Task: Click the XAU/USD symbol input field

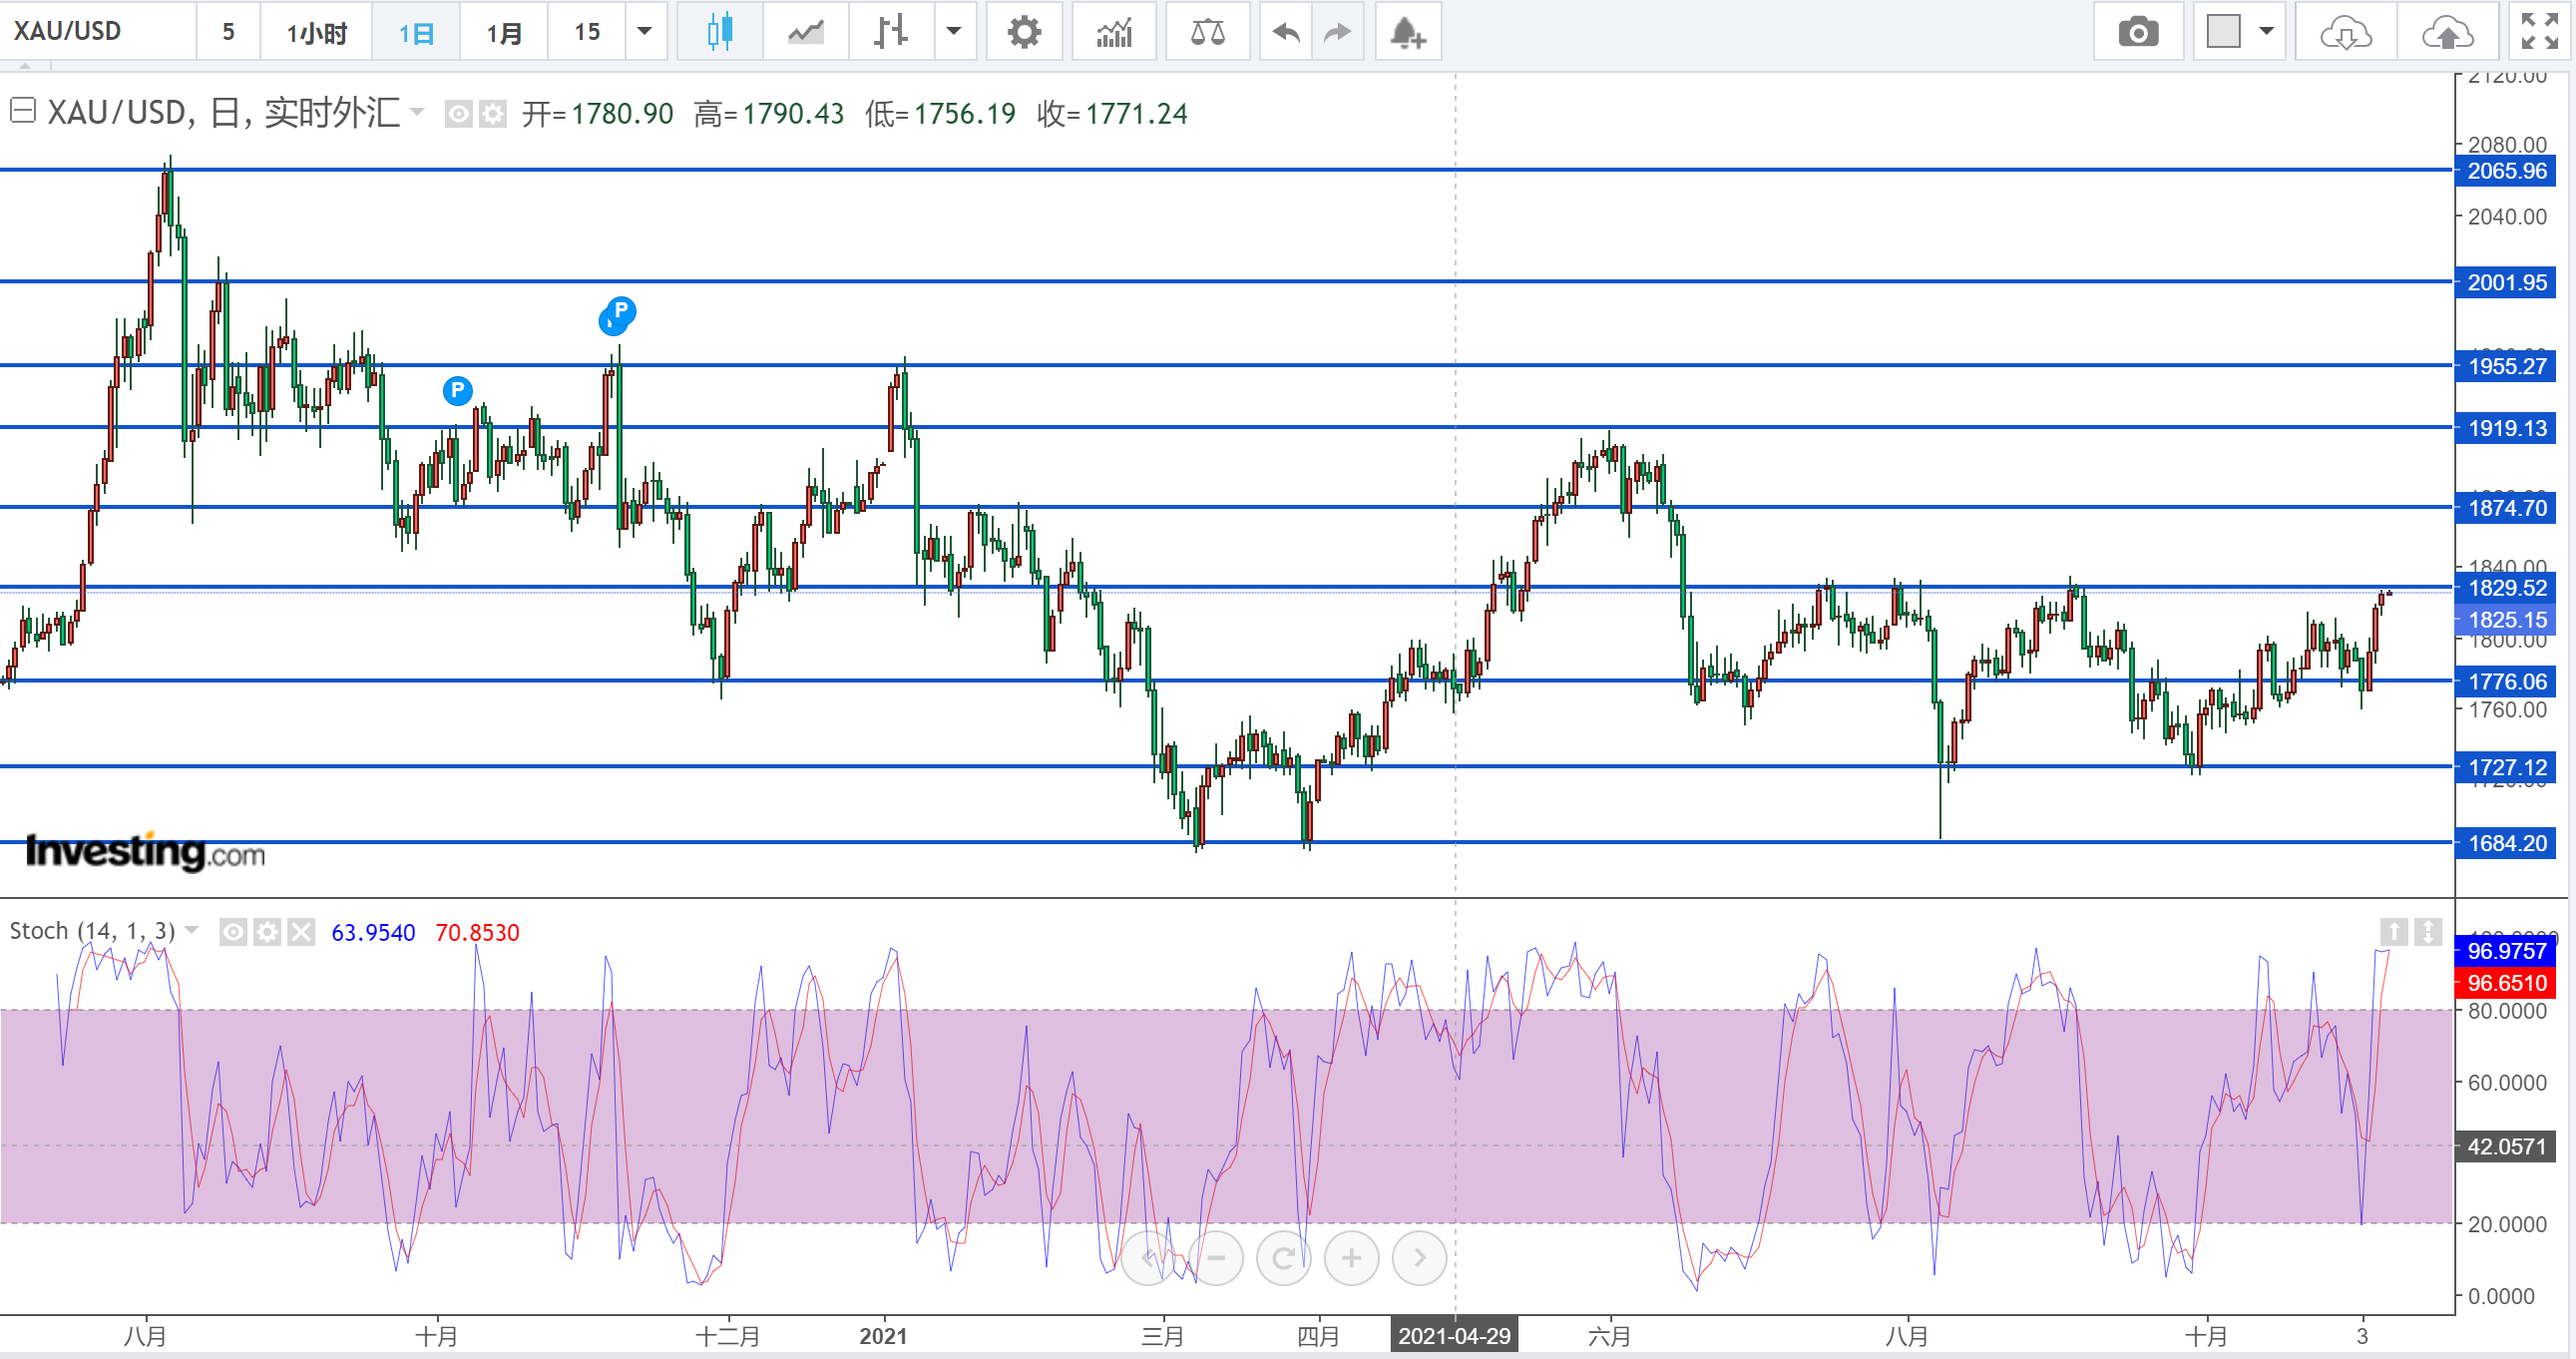Action: (x=98, y=32)
